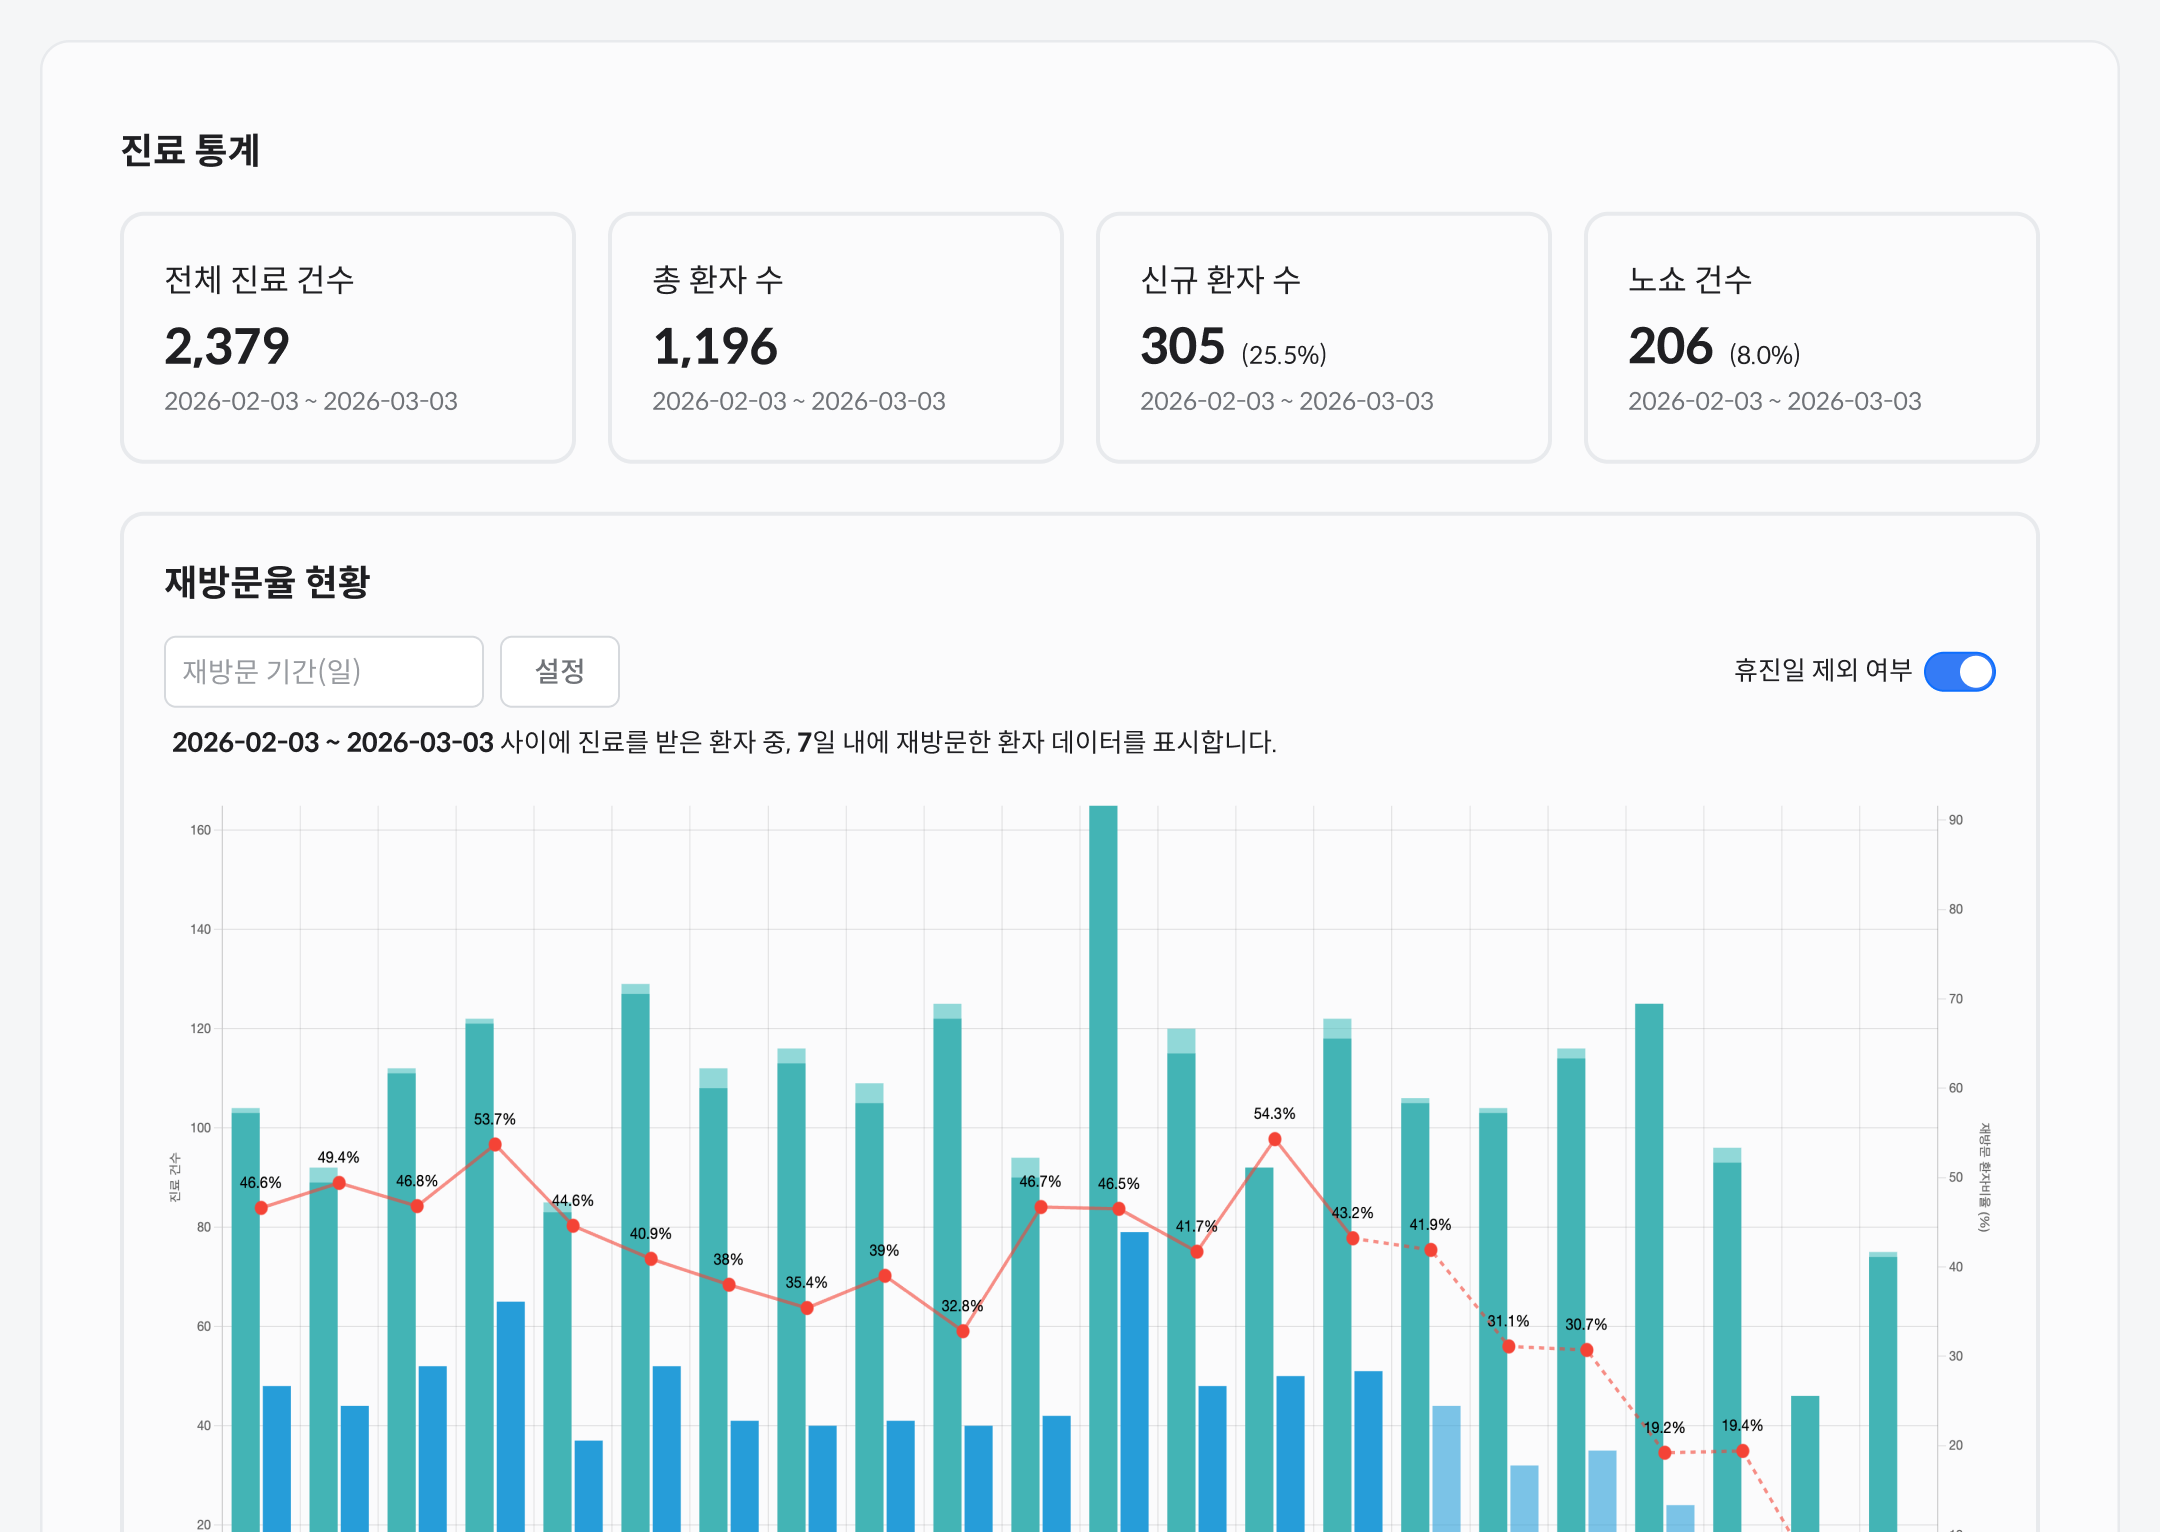Toggle the 휴진일 제외 여부 switch
The image size is (2160, 1532).
click(1959, 671)
